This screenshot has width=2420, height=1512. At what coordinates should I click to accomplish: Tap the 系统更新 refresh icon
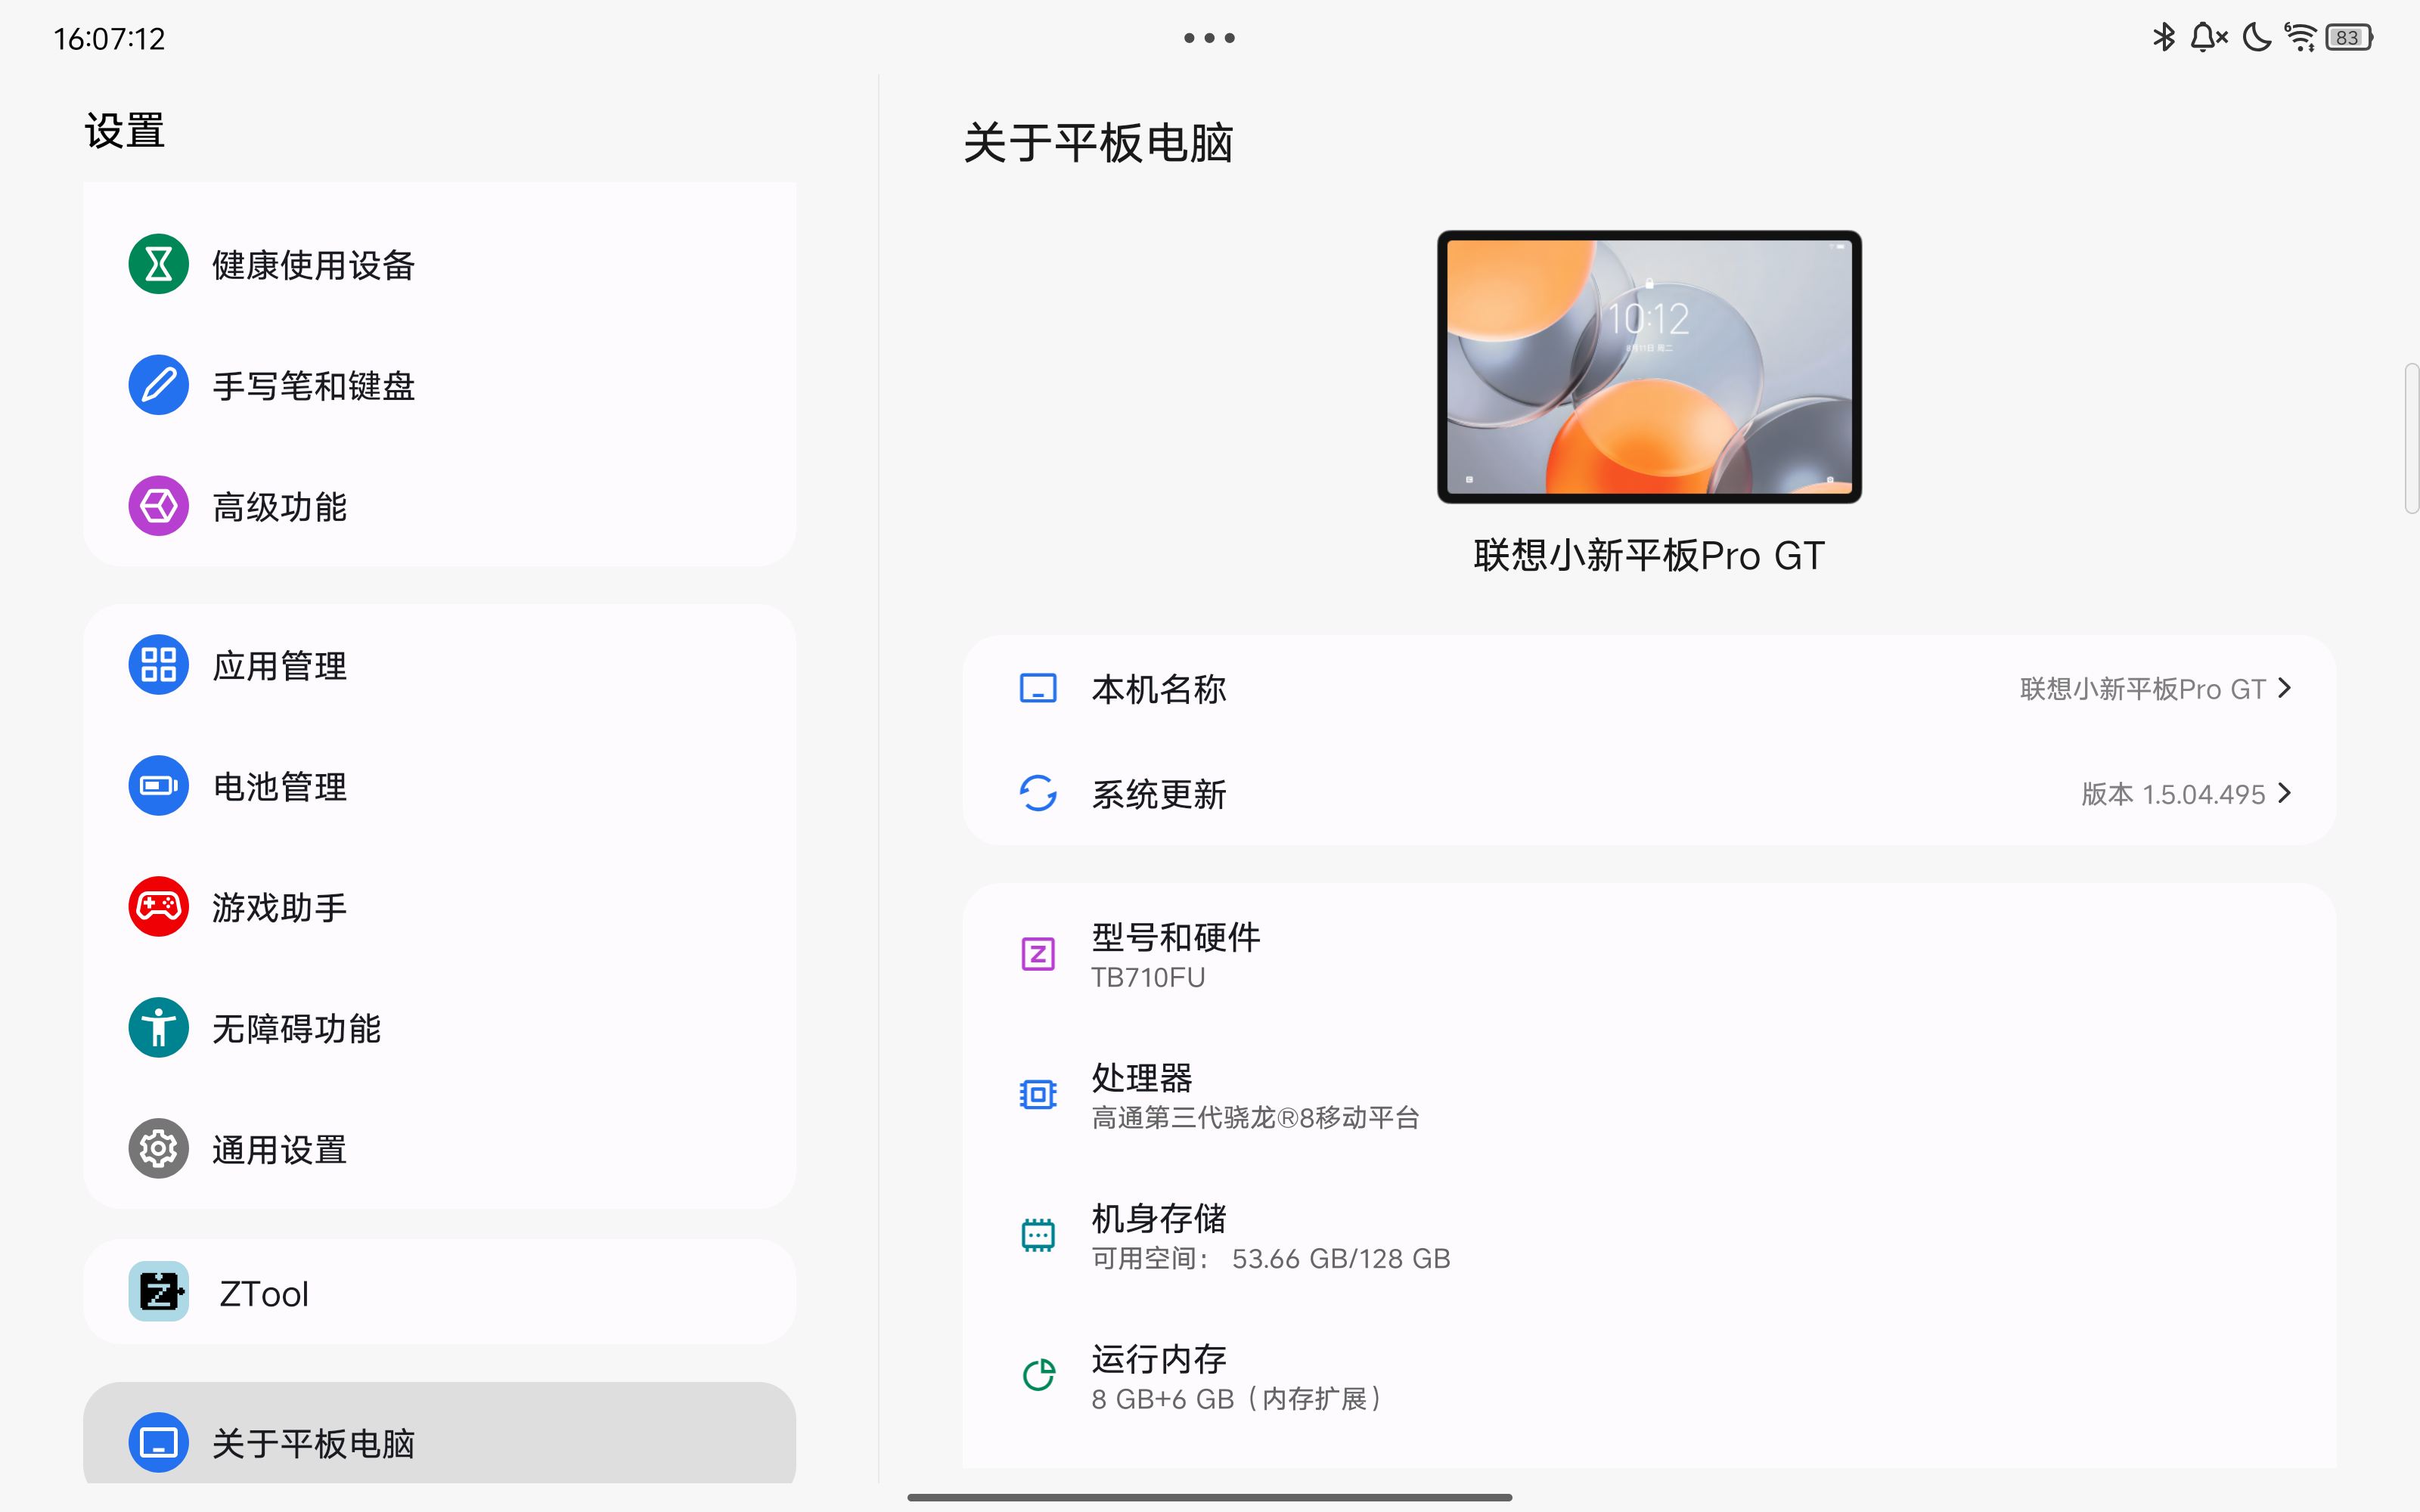(1038, 794)
